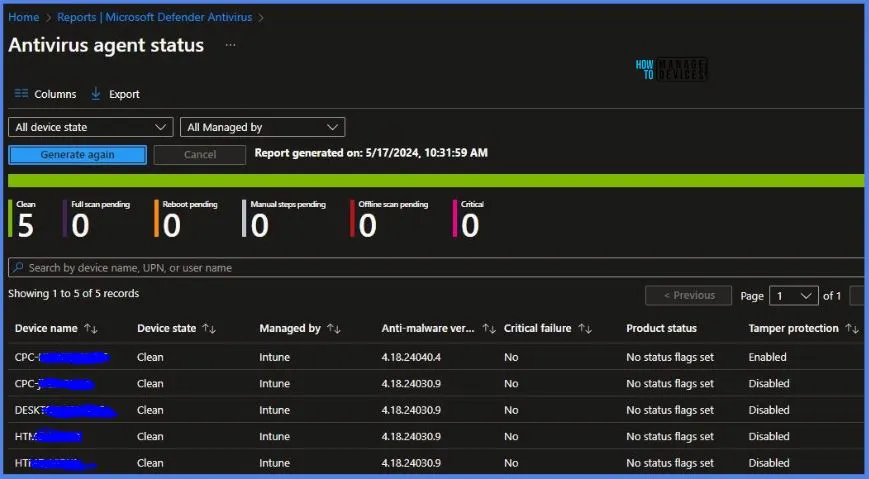869x479 pixels.
Task: Focus the device name search field
Action: pos(438,267)
